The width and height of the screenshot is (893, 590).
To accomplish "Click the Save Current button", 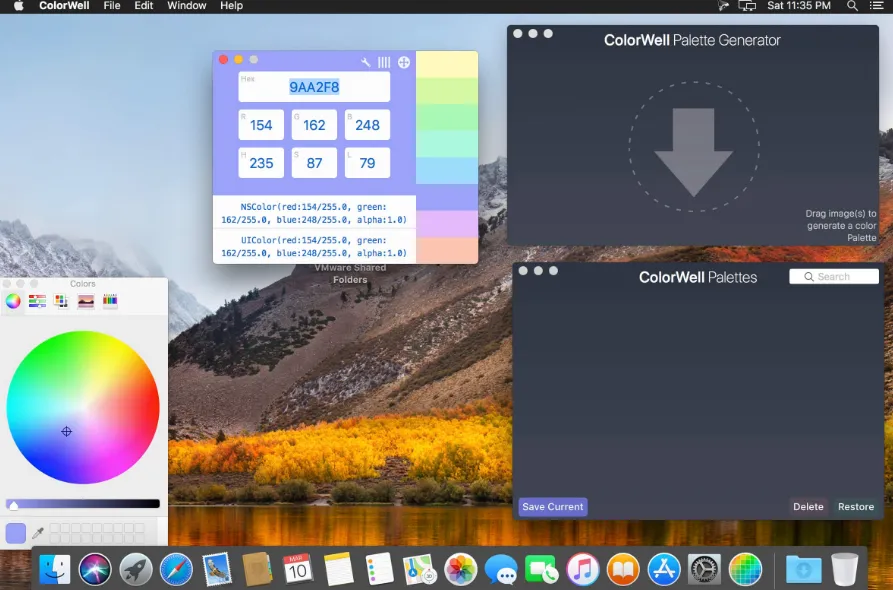I will click(552, 506).
